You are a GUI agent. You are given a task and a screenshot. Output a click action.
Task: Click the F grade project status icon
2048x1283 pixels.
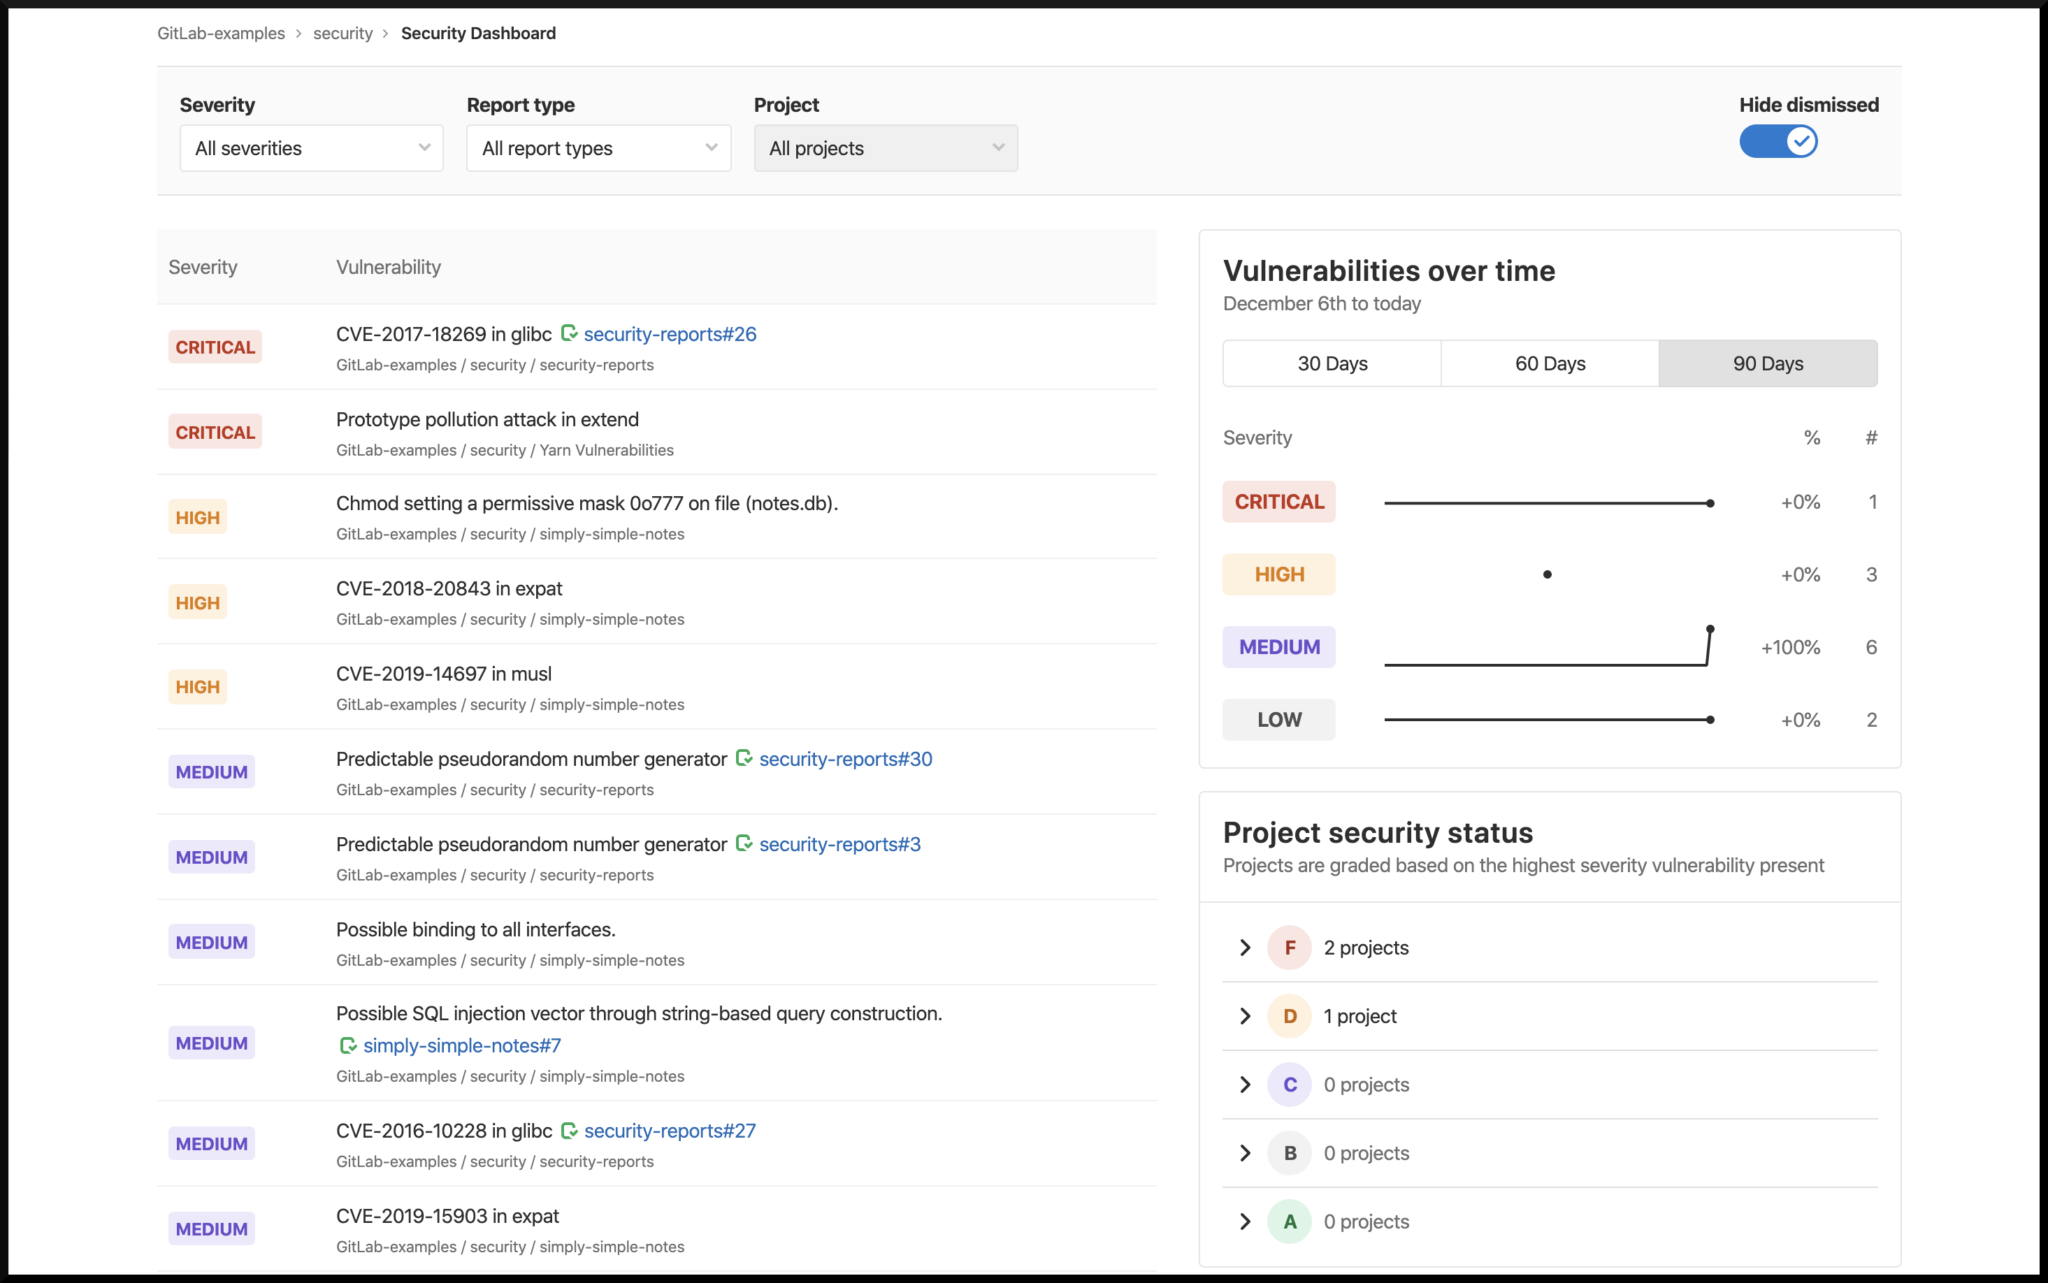coord(1287,947)
